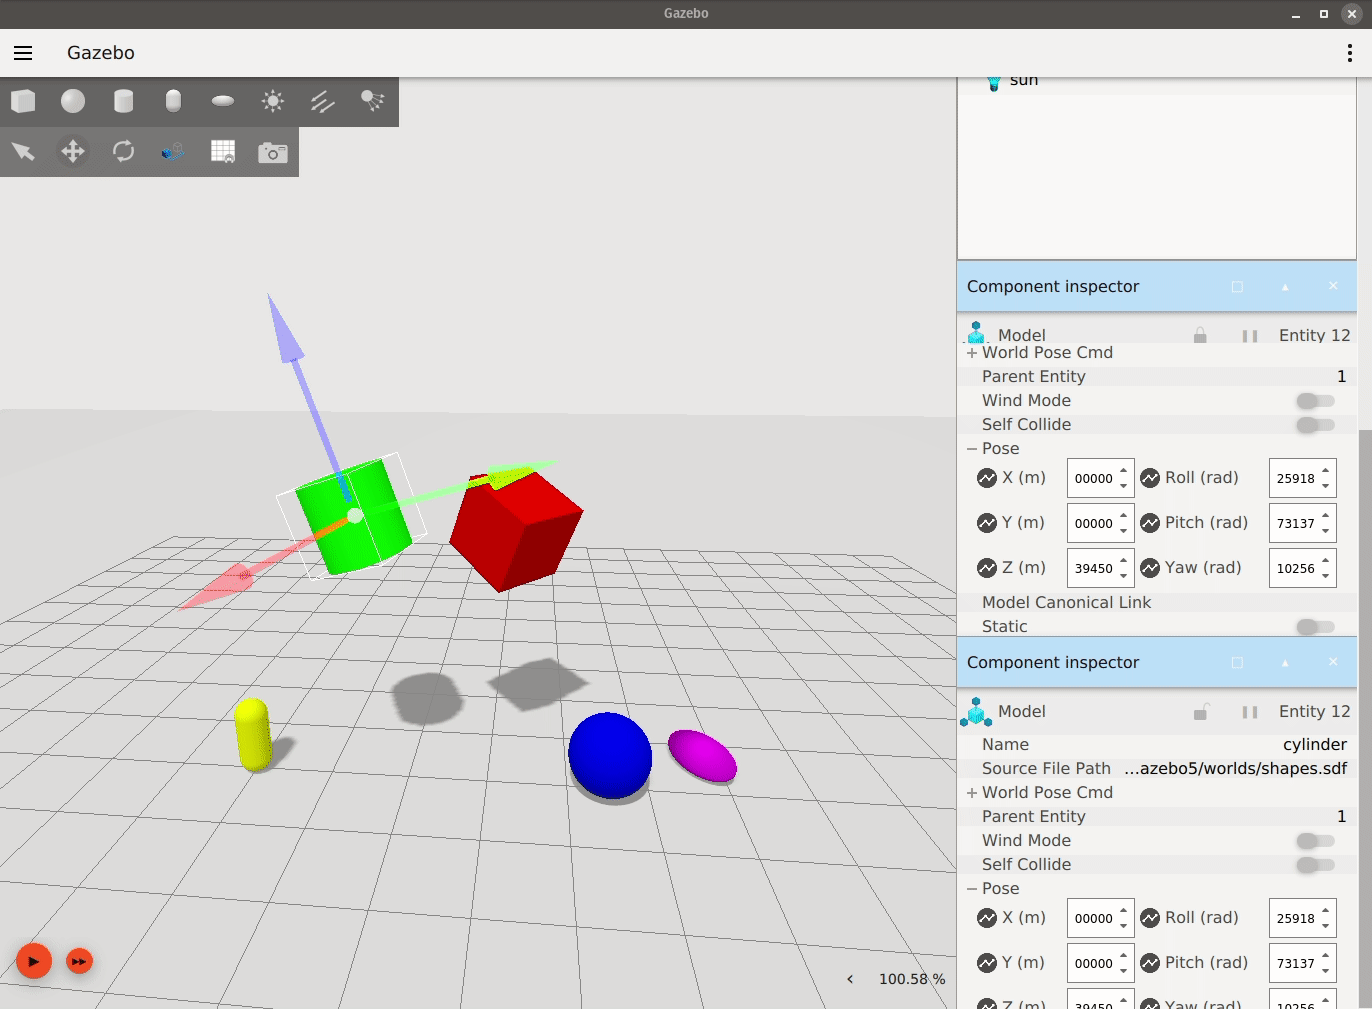Add a point light

pos(272,101)
